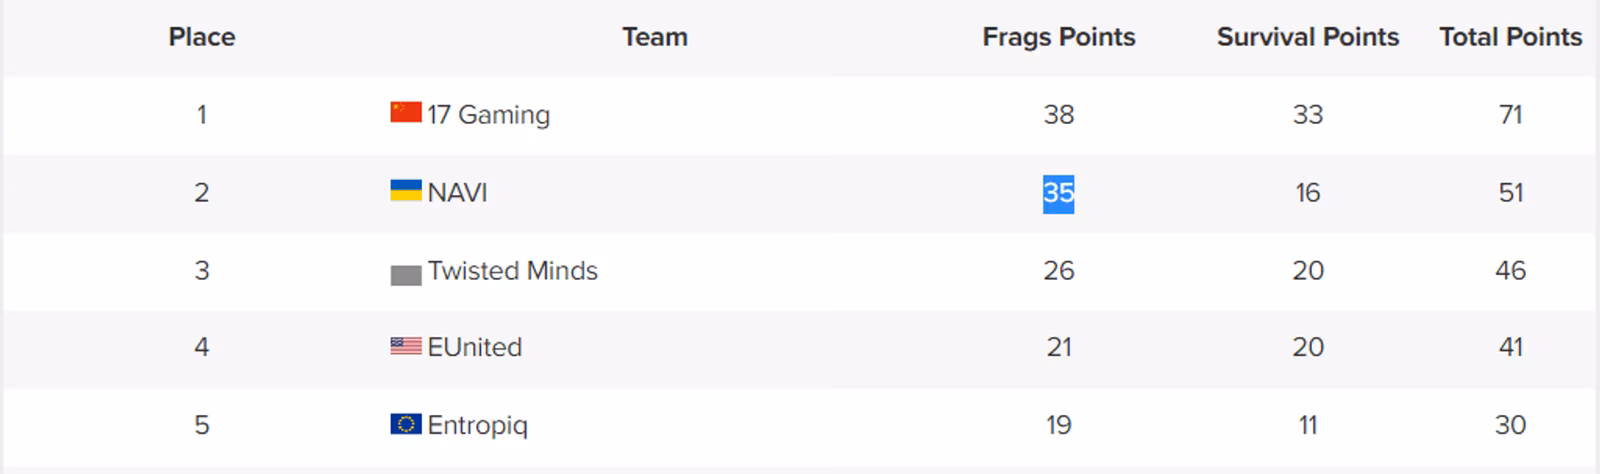Select the Entropiq team name
The image size is (1600, 474).
point(477,425)
